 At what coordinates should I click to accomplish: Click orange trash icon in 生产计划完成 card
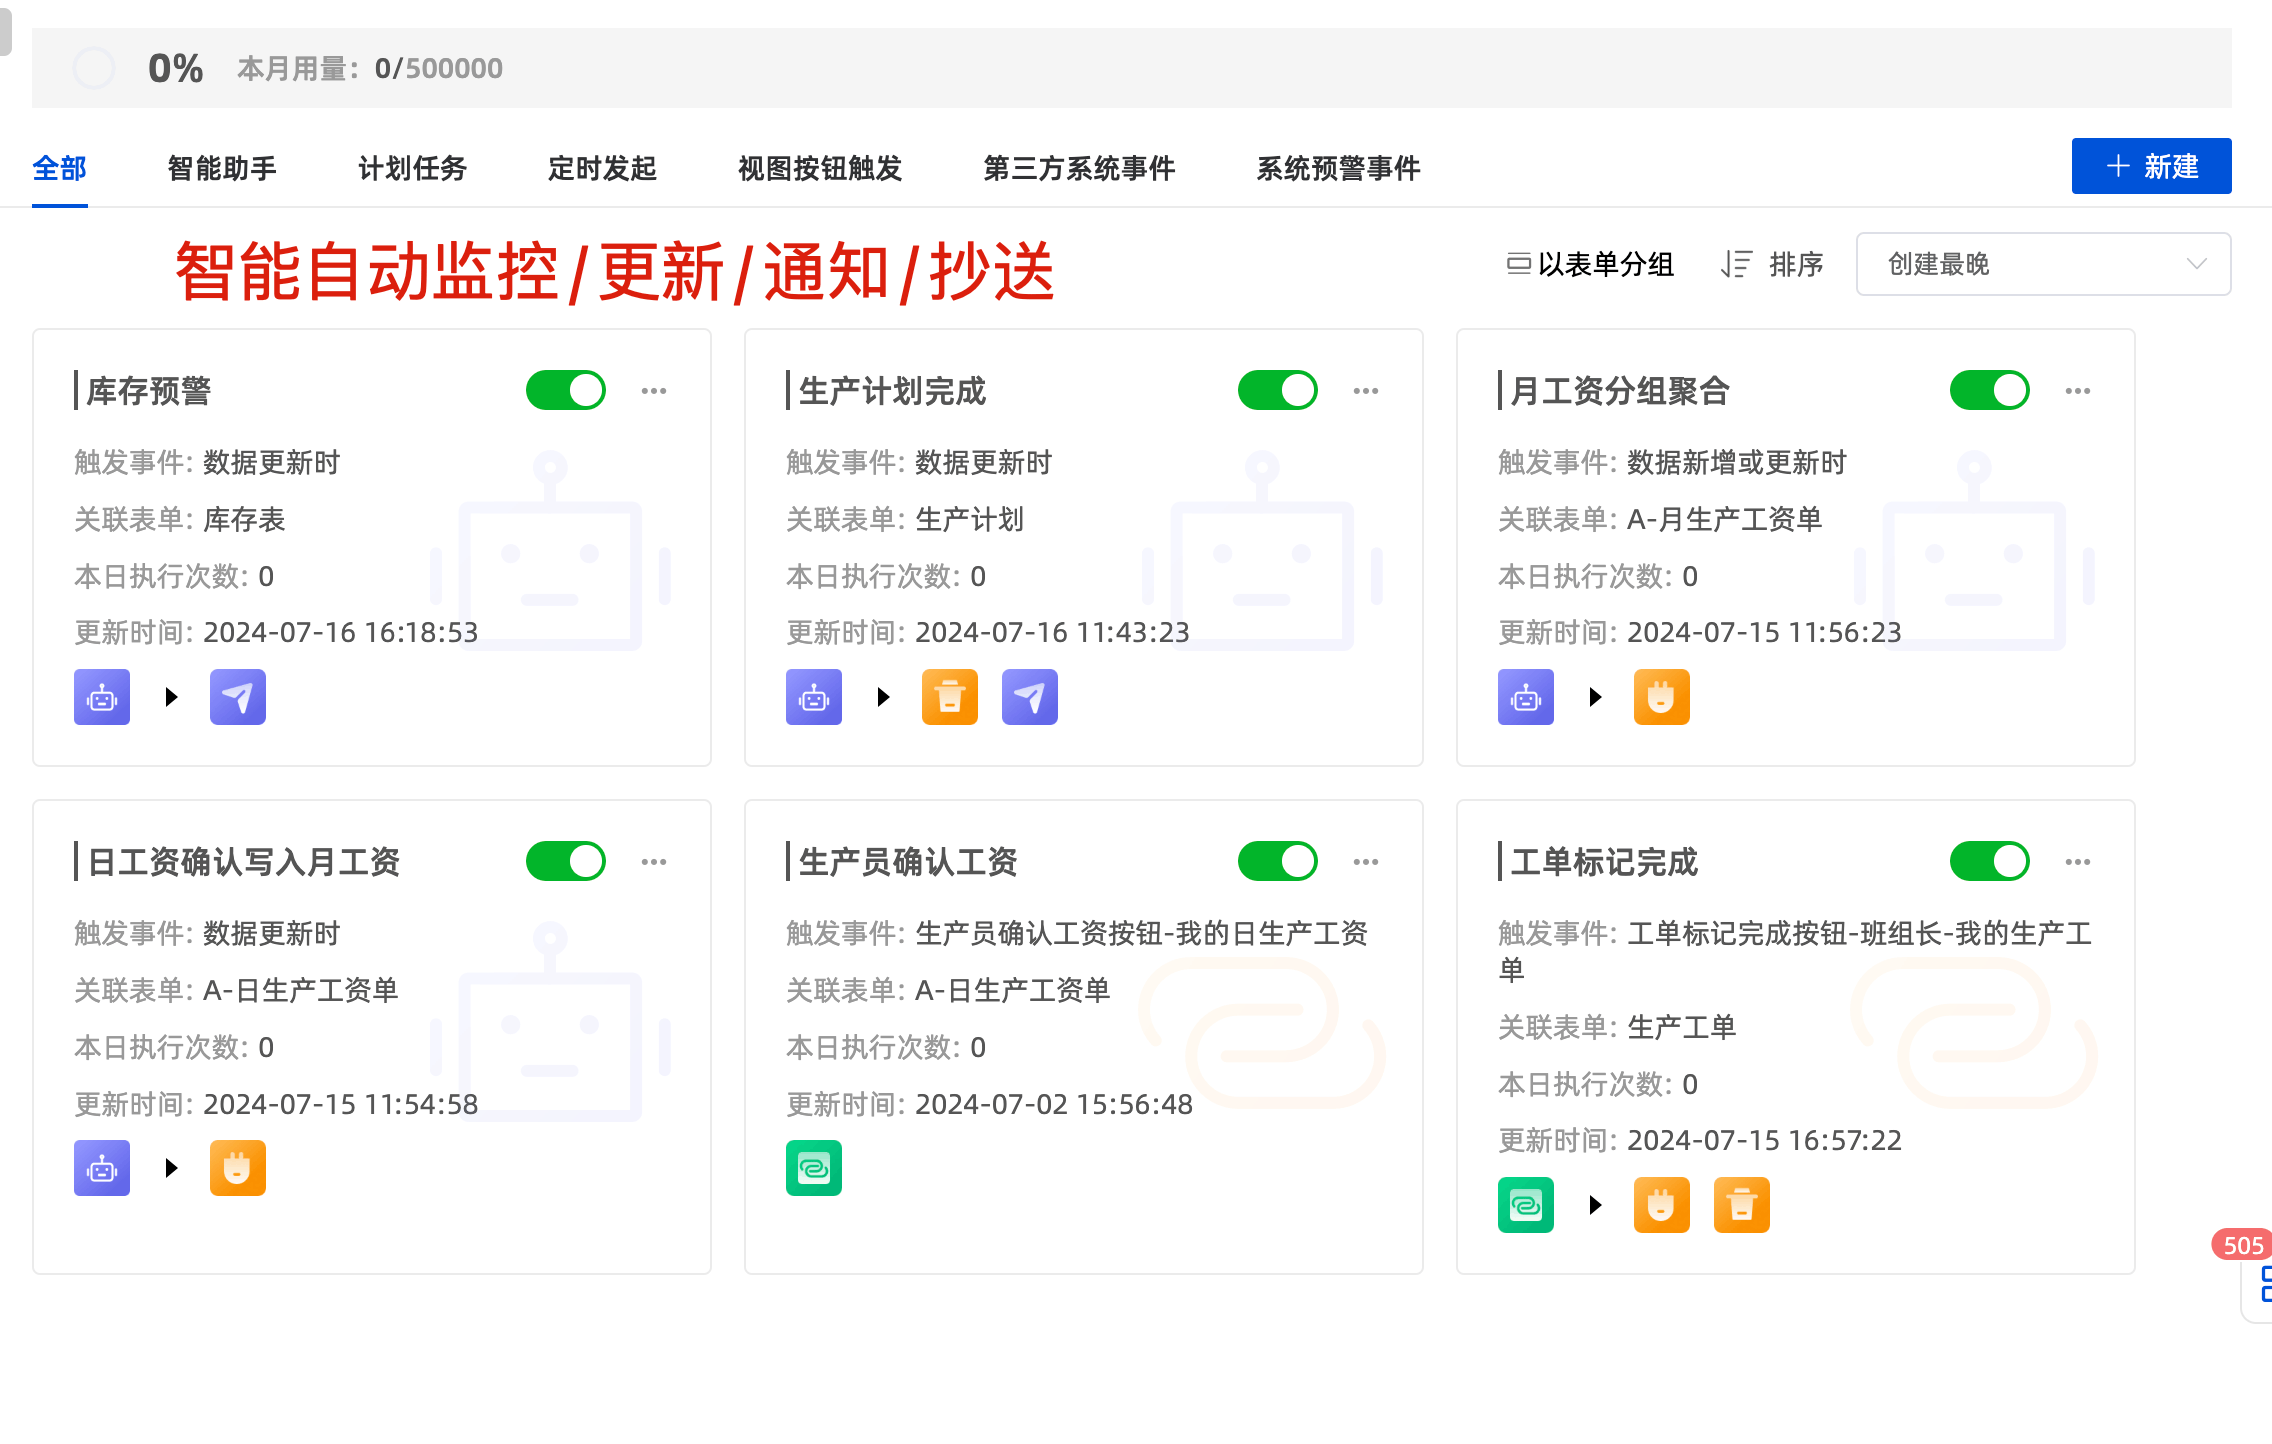click(950, 697)
